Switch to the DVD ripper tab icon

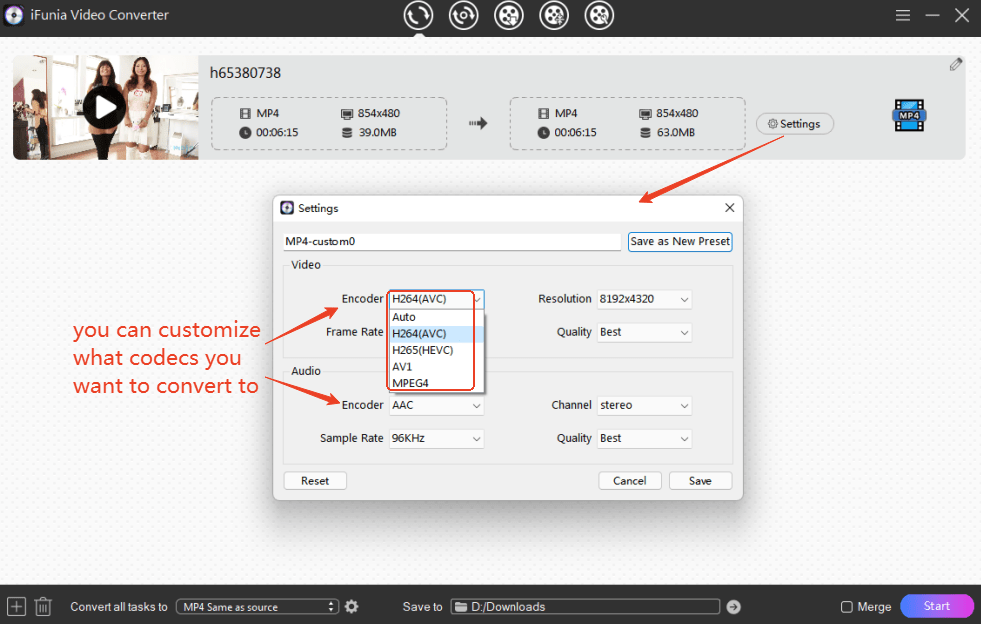pos(463,15)
